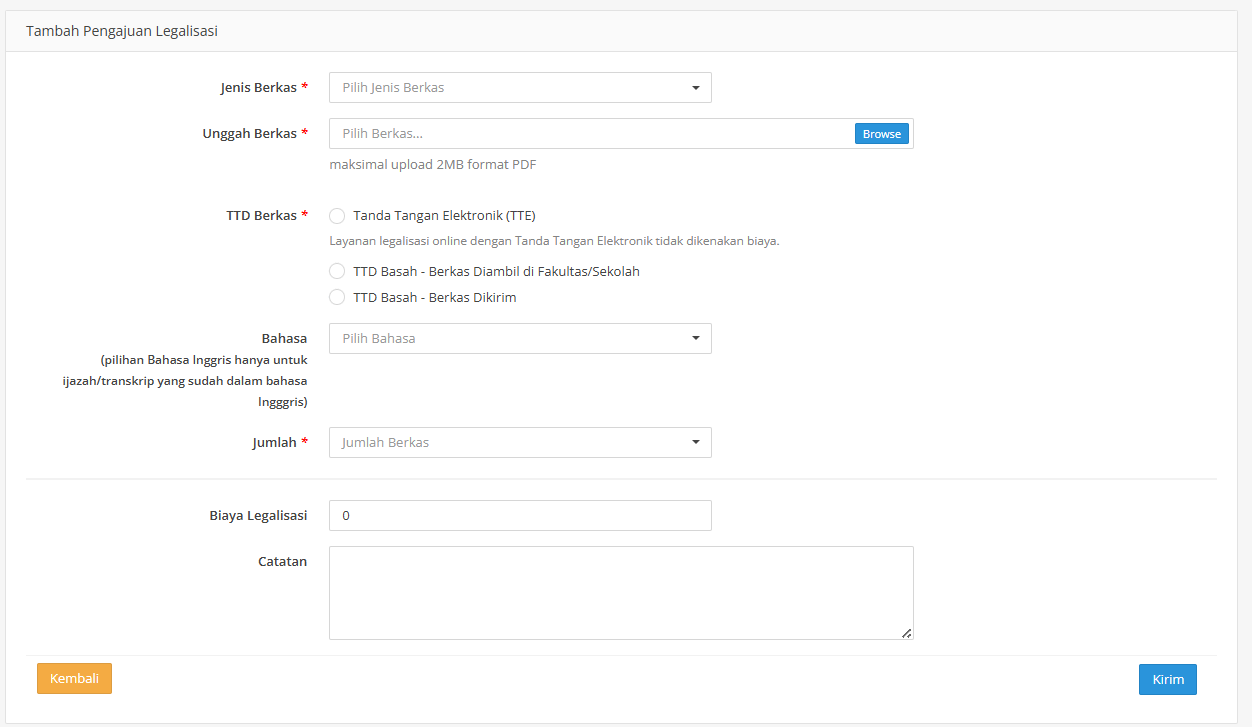1252x727 pixels.
Task: Select Tanda Tangan Elektronik (TTE) radio option
Action: point(337,216)
